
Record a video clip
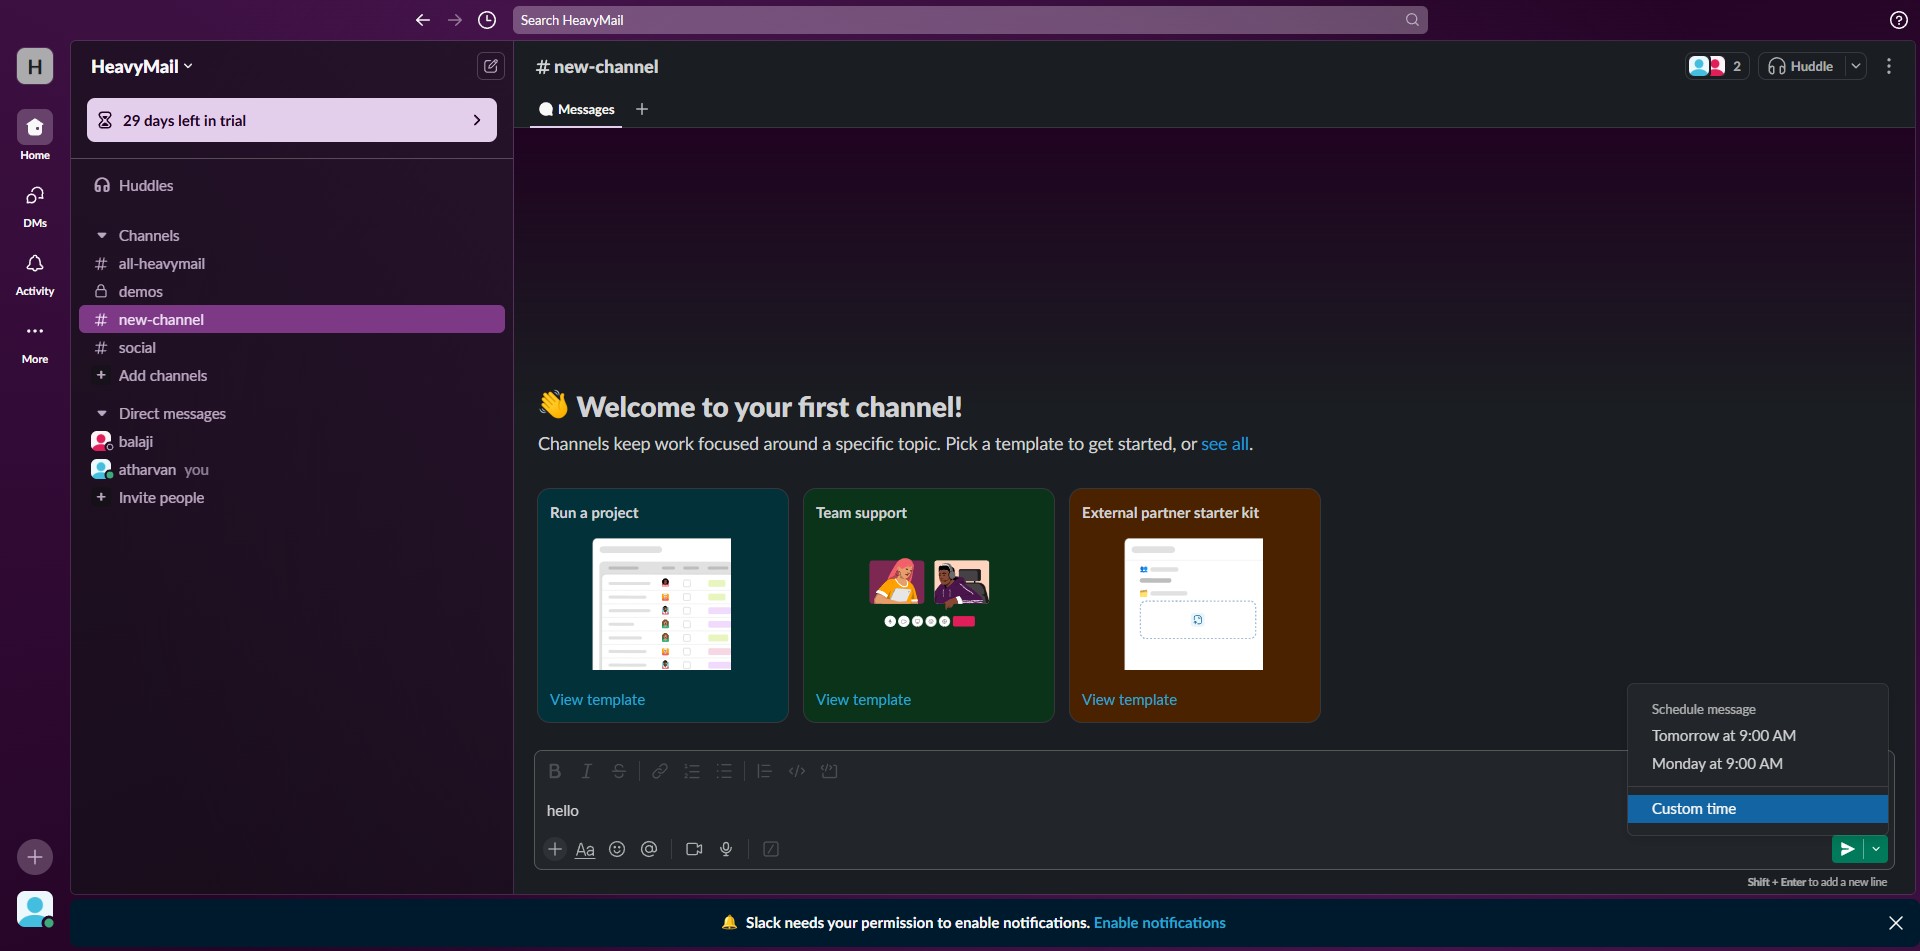[694, 849]
